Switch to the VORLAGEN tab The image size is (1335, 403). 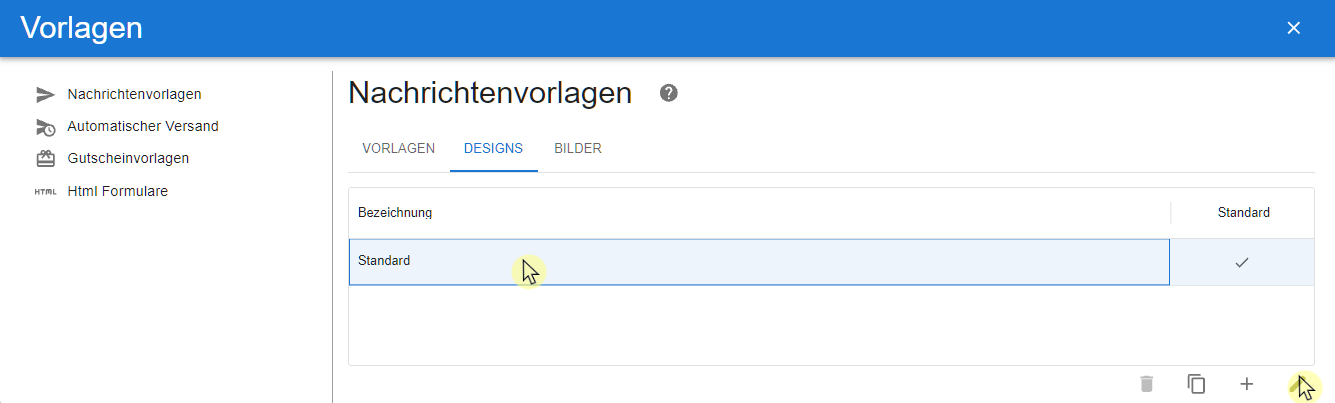click(x=398, y=148)
